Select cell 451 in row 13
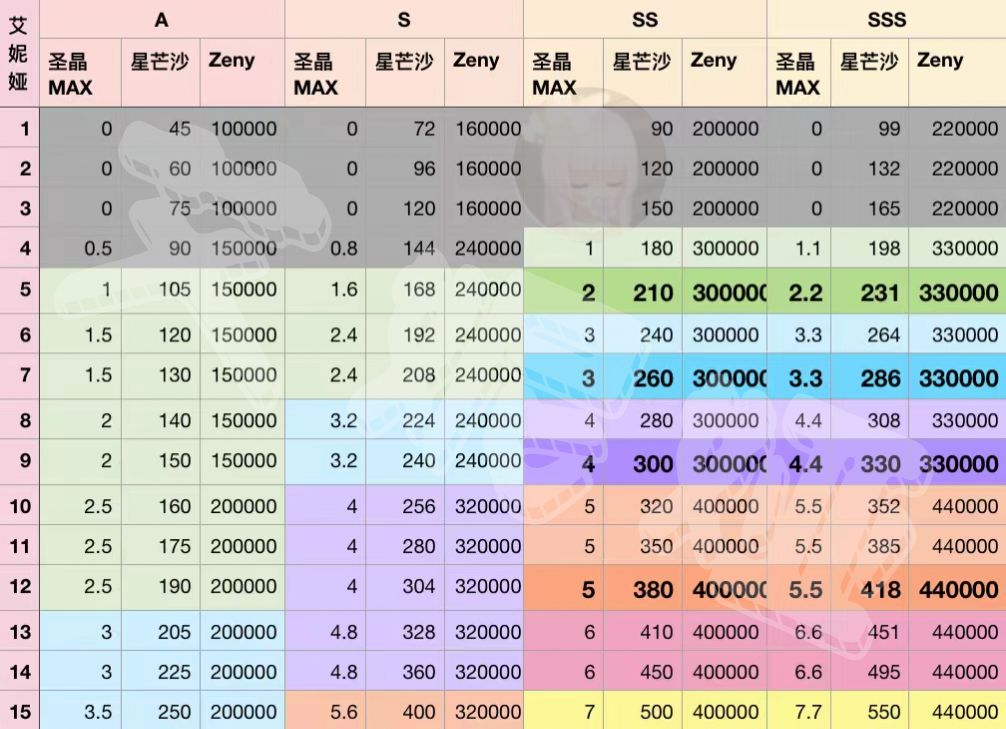Viewport: 1006px width, 729px height. click(869, 632)
